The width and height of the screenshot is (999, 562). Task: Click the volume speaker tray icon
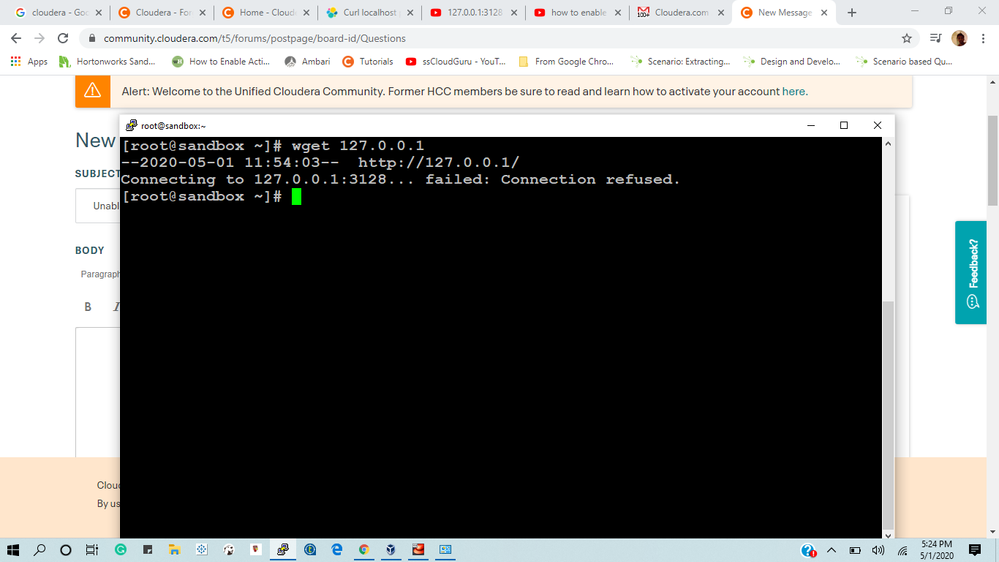[878, 550]
